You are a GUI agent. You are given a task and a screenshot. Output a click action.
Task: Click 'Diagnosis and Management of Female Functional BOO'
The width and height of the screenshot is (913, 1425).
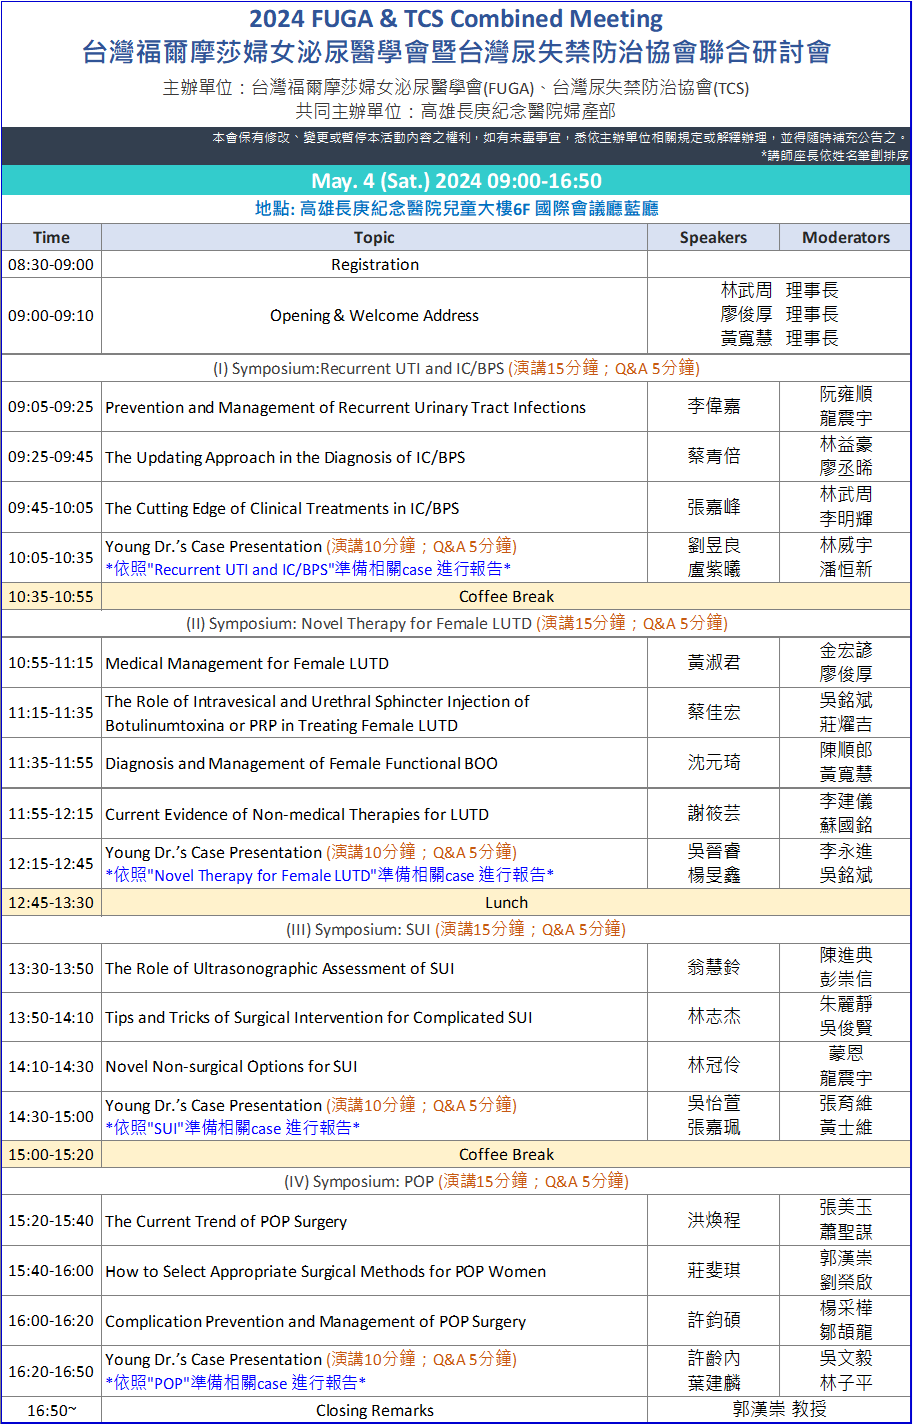pos(301,764)
